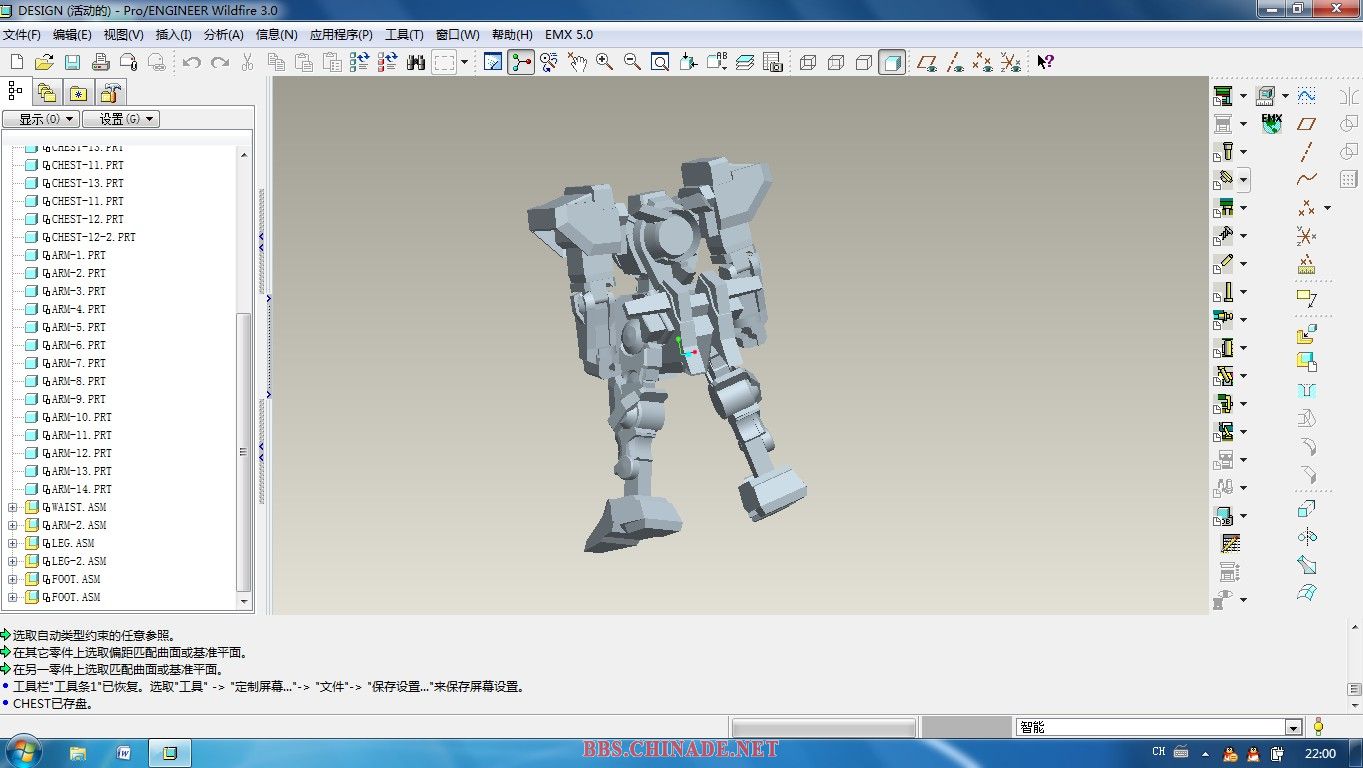Expand the LEG.ASM tree node
This screenshot has width=1363, height=768.
13,543
